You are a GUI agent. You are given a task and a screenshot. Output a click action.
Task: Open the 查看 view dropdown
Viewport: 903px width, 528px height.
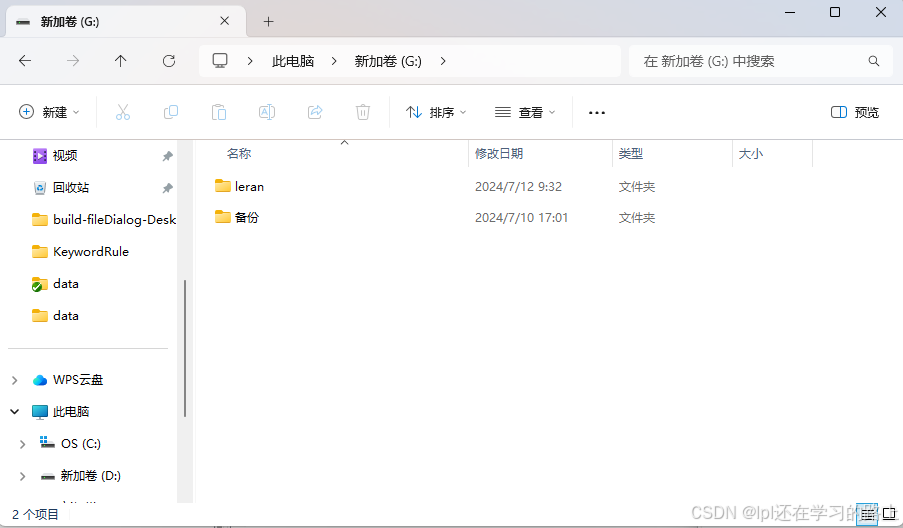pos(525,112)
